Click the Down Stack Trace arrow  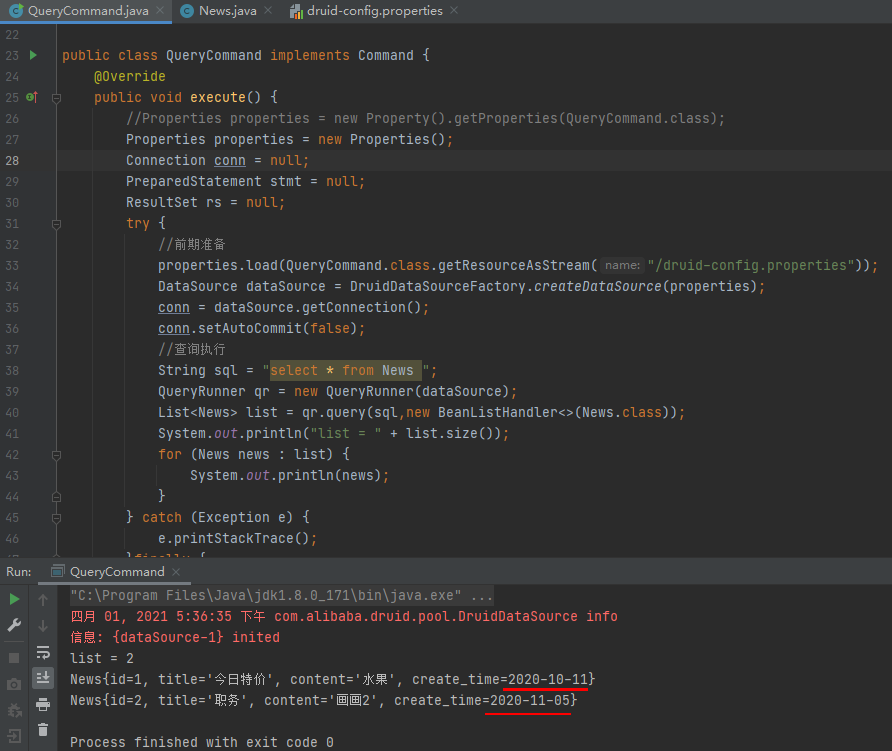point(43,625)
